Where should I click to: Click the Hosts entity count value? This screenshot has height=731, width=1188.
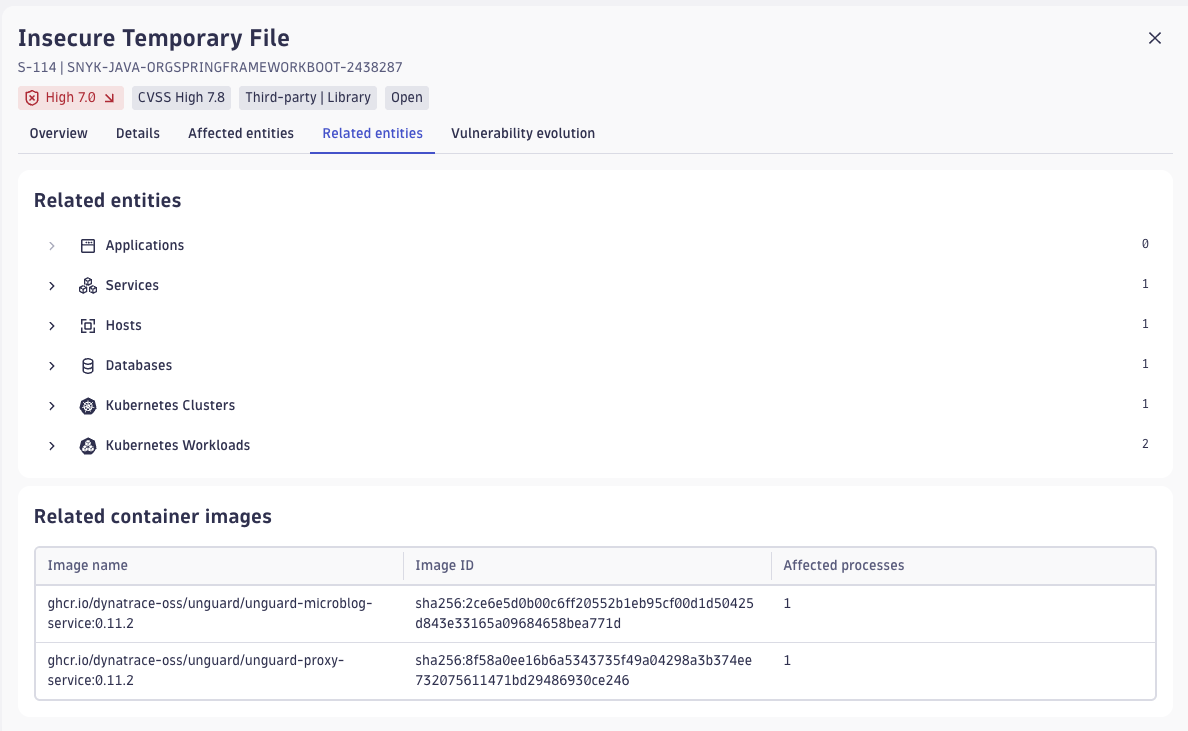coord(1145,323)
